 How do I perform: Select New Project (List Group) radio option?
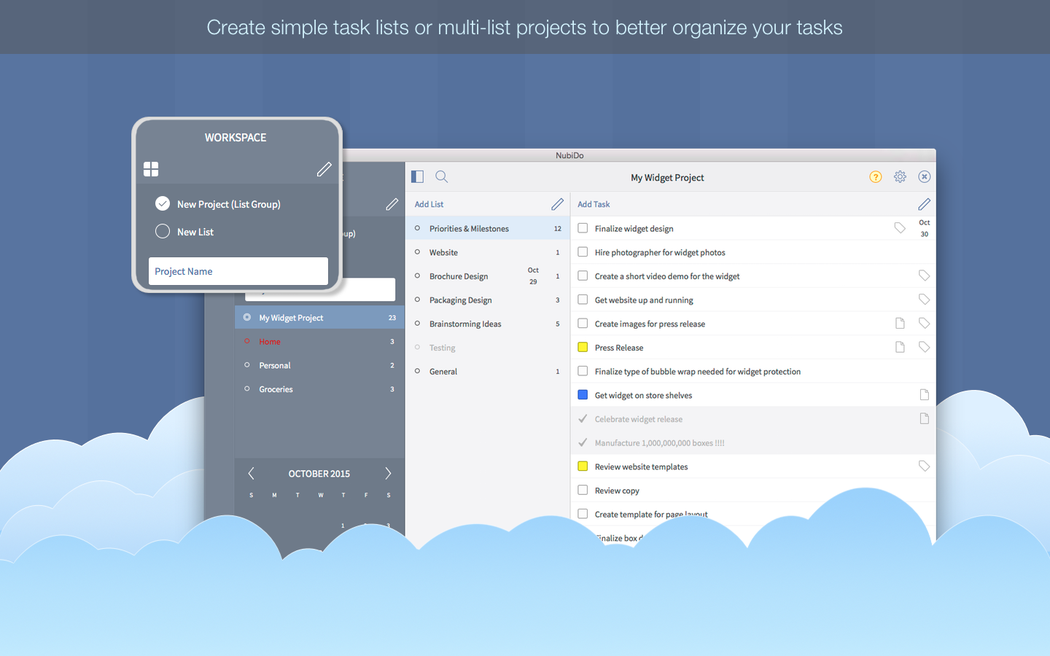click(x=163, y=204)
